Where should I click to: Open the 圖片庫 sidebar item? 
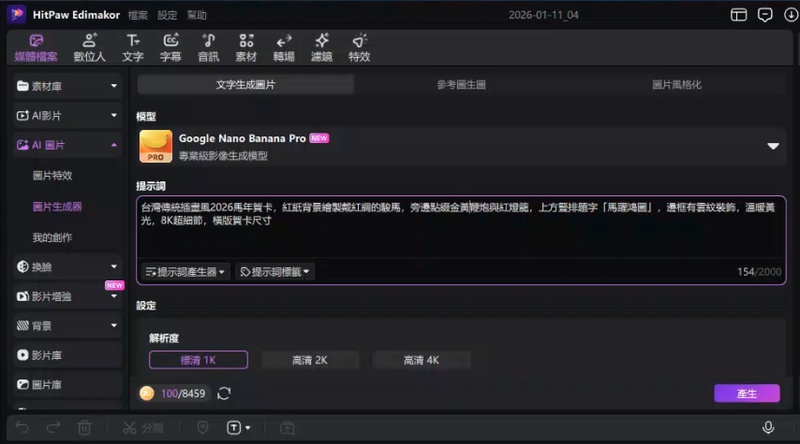[67, 385]
